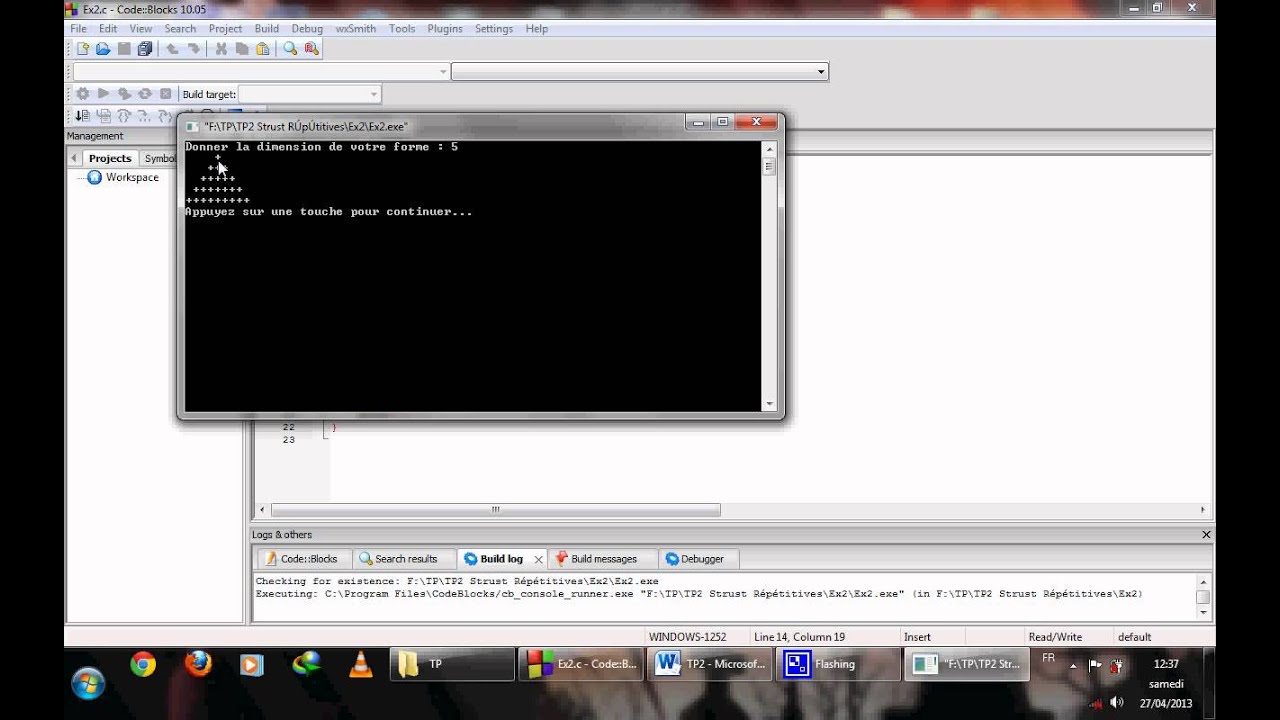Open Find with the magnifier icon
Viewport: 1280px width, 720px height.
tap(290, 49)
